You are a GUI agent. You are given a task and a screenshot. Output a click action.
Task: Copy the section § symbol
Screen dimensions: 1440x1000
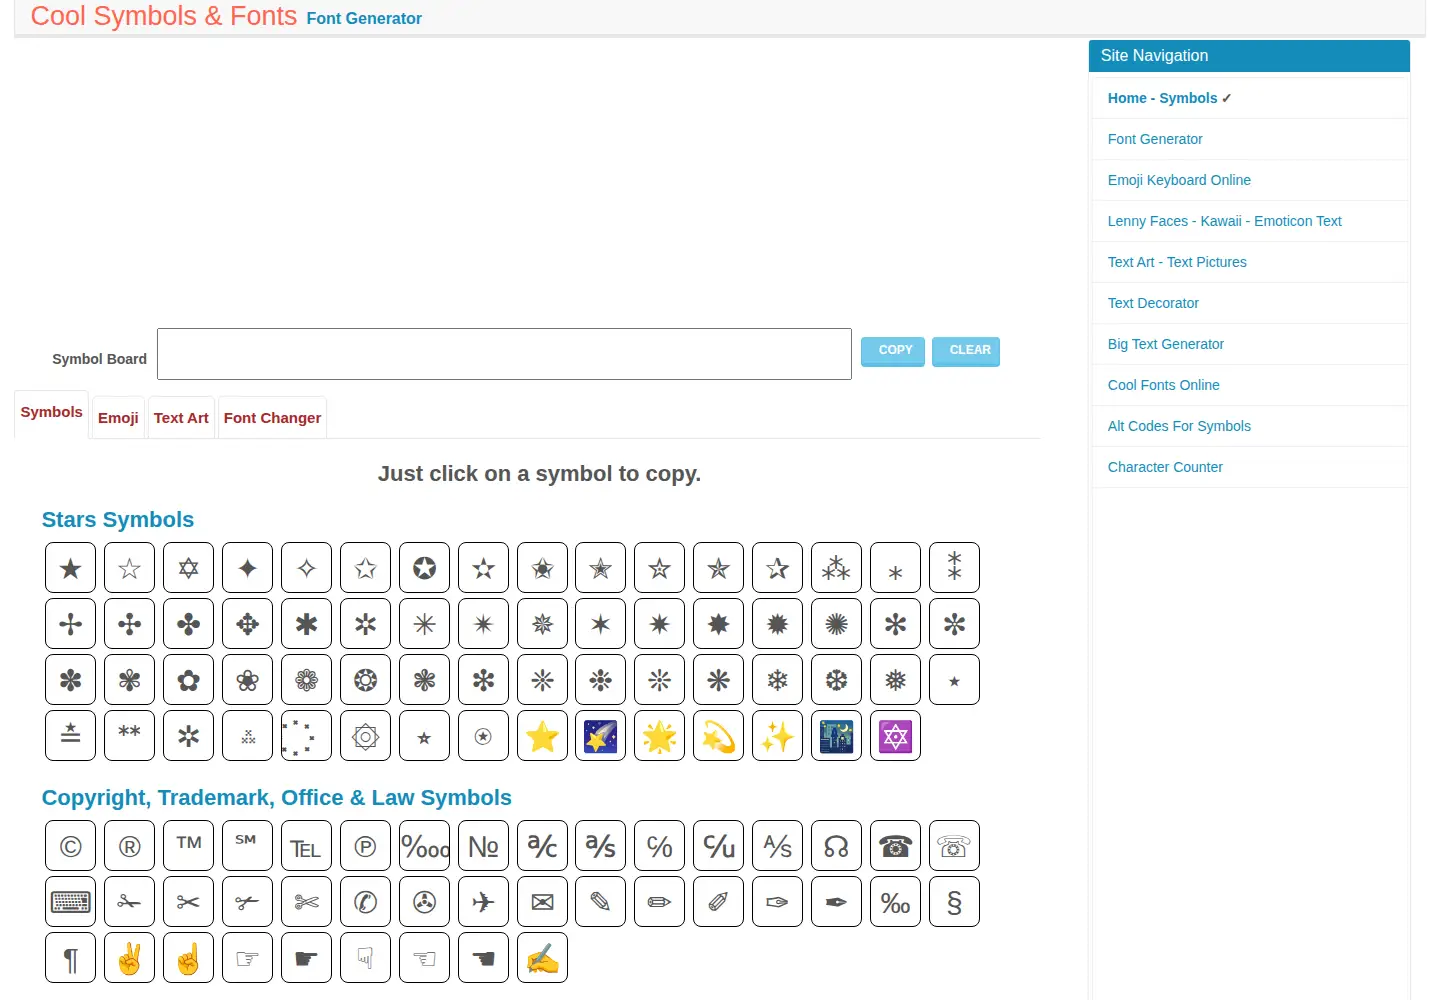[955, 902]
